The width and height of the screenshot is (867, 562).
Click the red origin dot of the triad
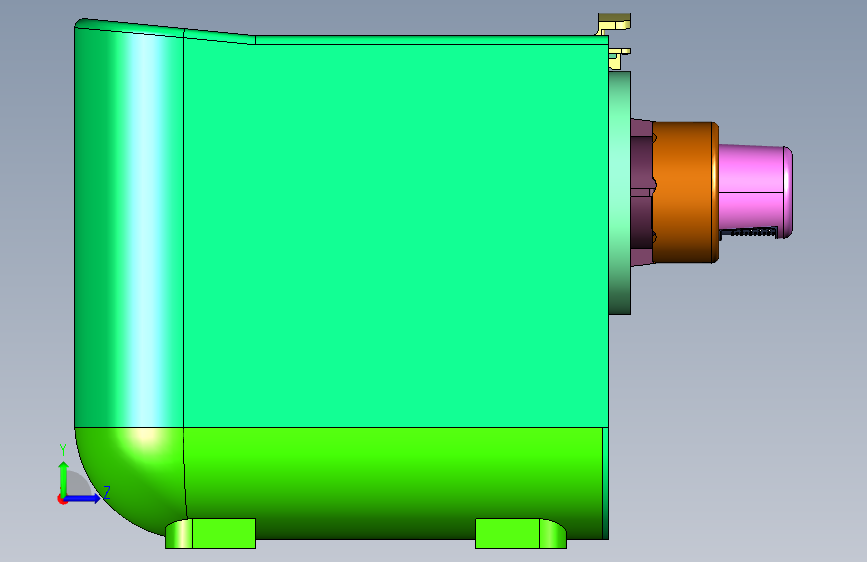(62, 499)
